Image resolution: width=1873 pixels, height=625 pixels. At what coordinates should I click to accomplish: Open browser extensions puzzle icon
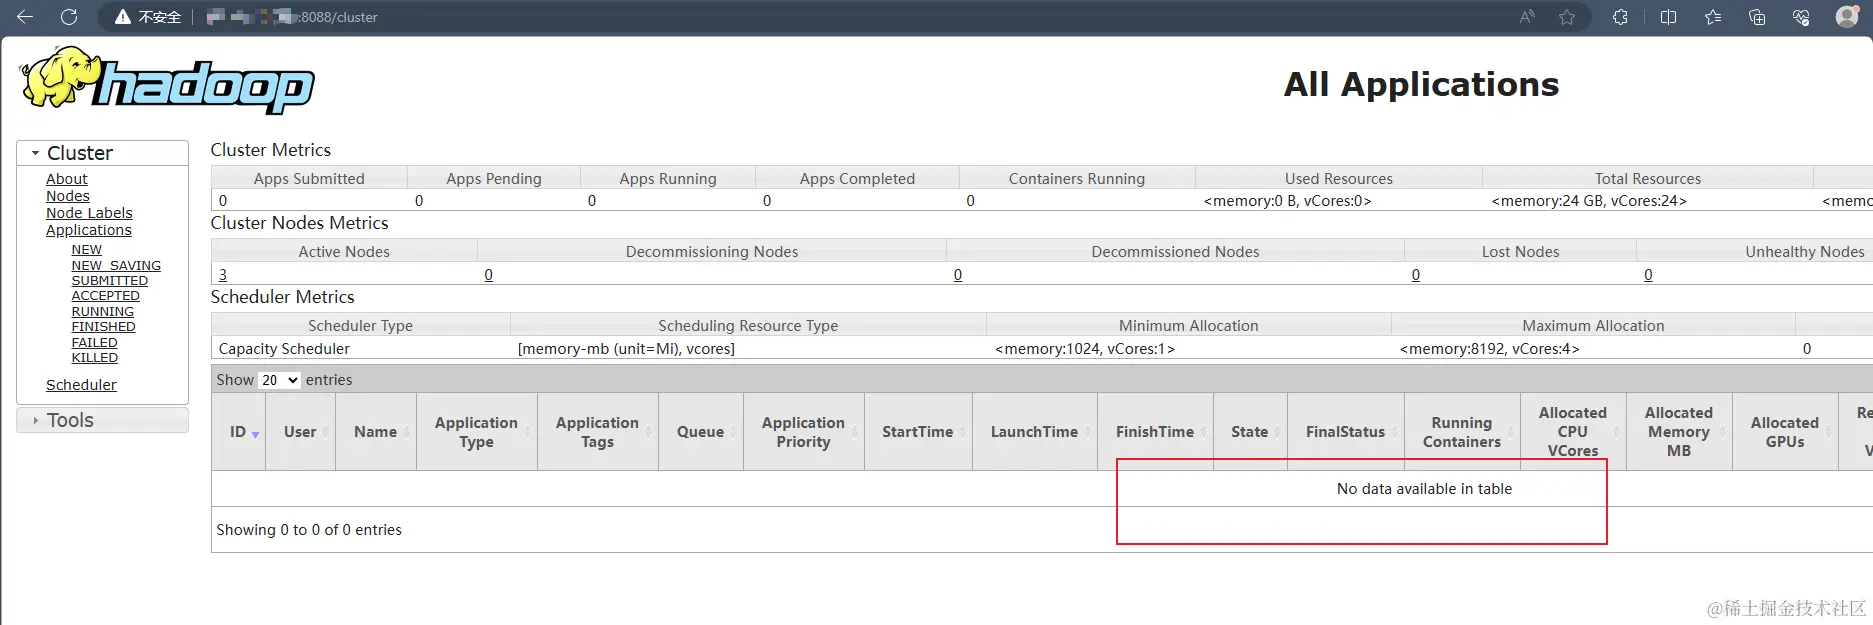(x=1620, y=17)
